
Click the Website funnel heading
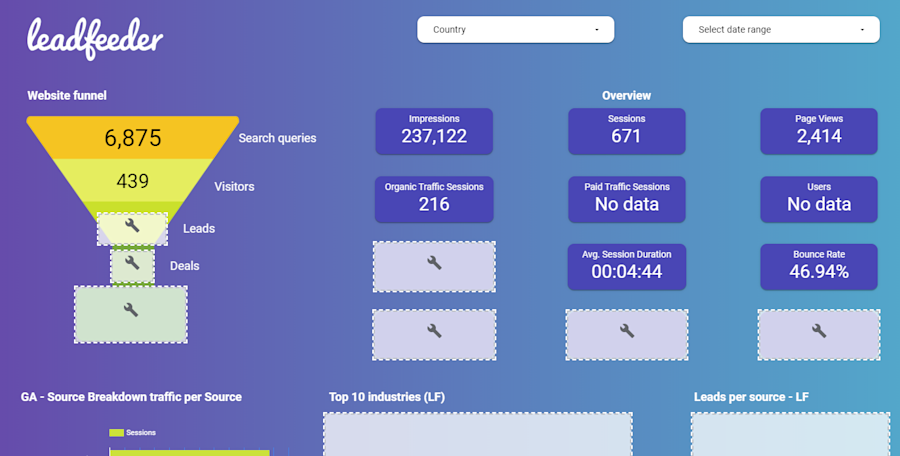coord(67,96)
